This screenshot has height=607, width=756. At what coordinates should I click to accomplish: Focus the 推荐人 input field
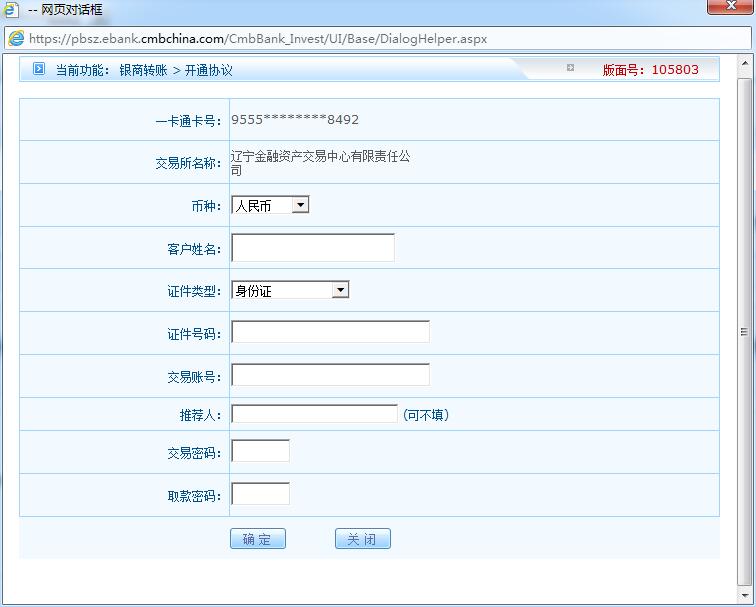[315, 414]
